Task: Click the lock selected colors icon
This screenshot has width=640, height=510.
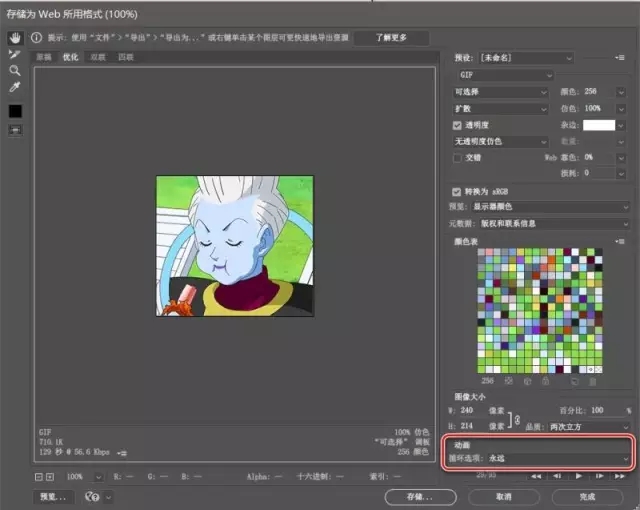Action: [x=545, y=381]
